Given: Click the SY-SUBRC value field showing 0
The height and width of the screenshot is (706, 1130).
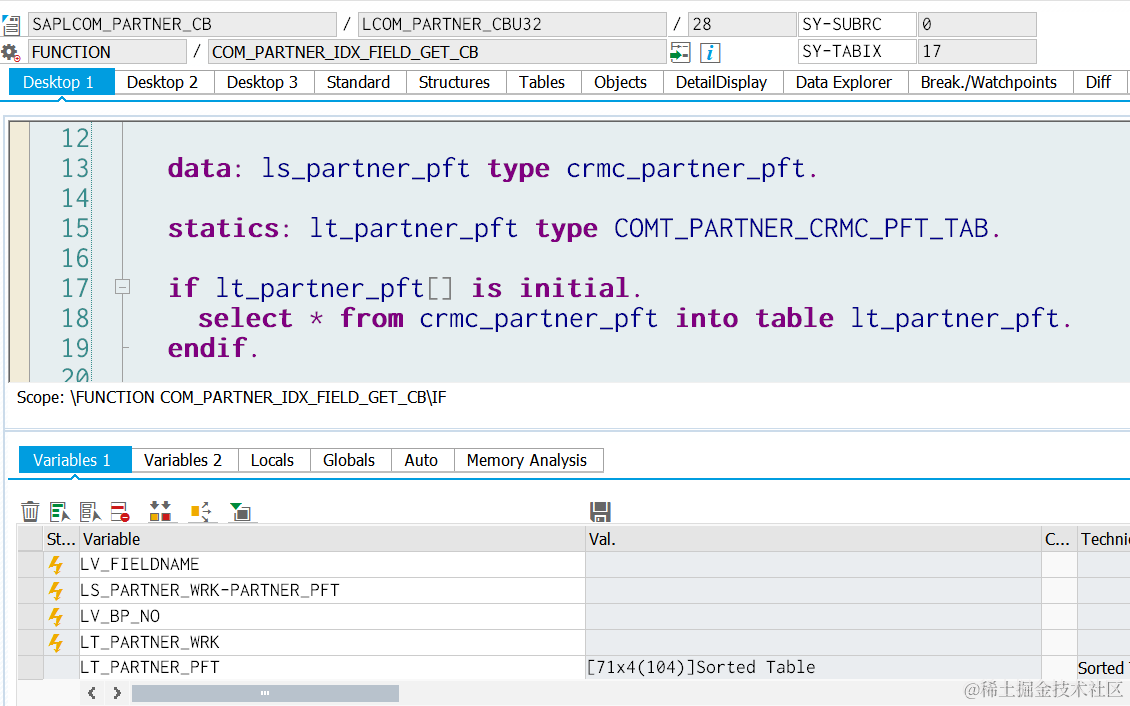Looking at the screenshot, I should point(977,24).
